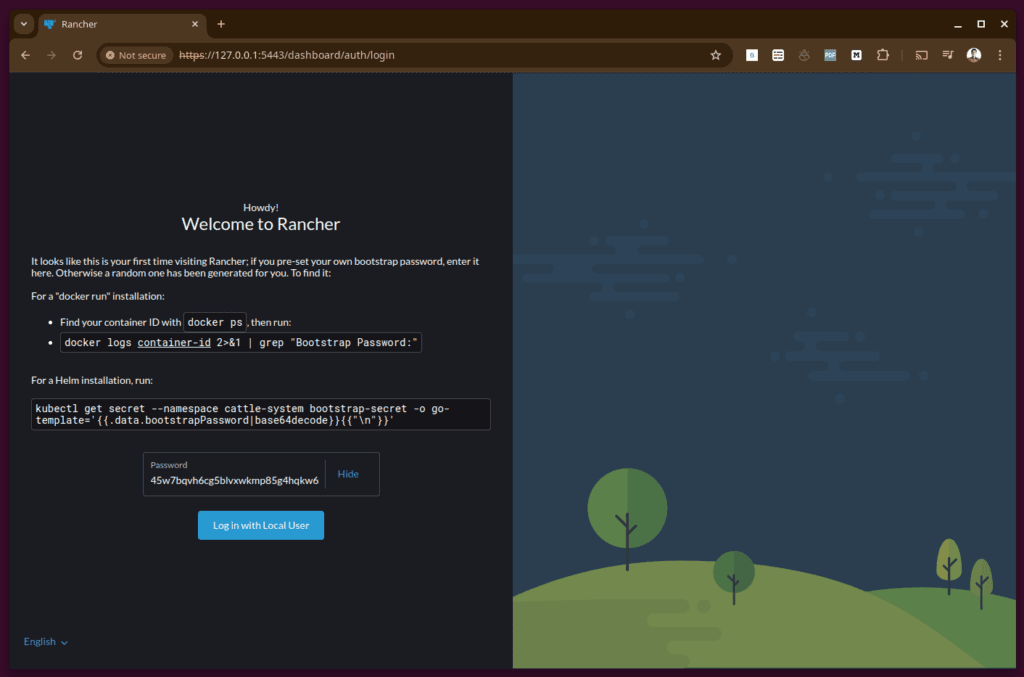Click the 'Welcome to Rancher' heading
1024x677 pixels.
(x=261, y=224)
